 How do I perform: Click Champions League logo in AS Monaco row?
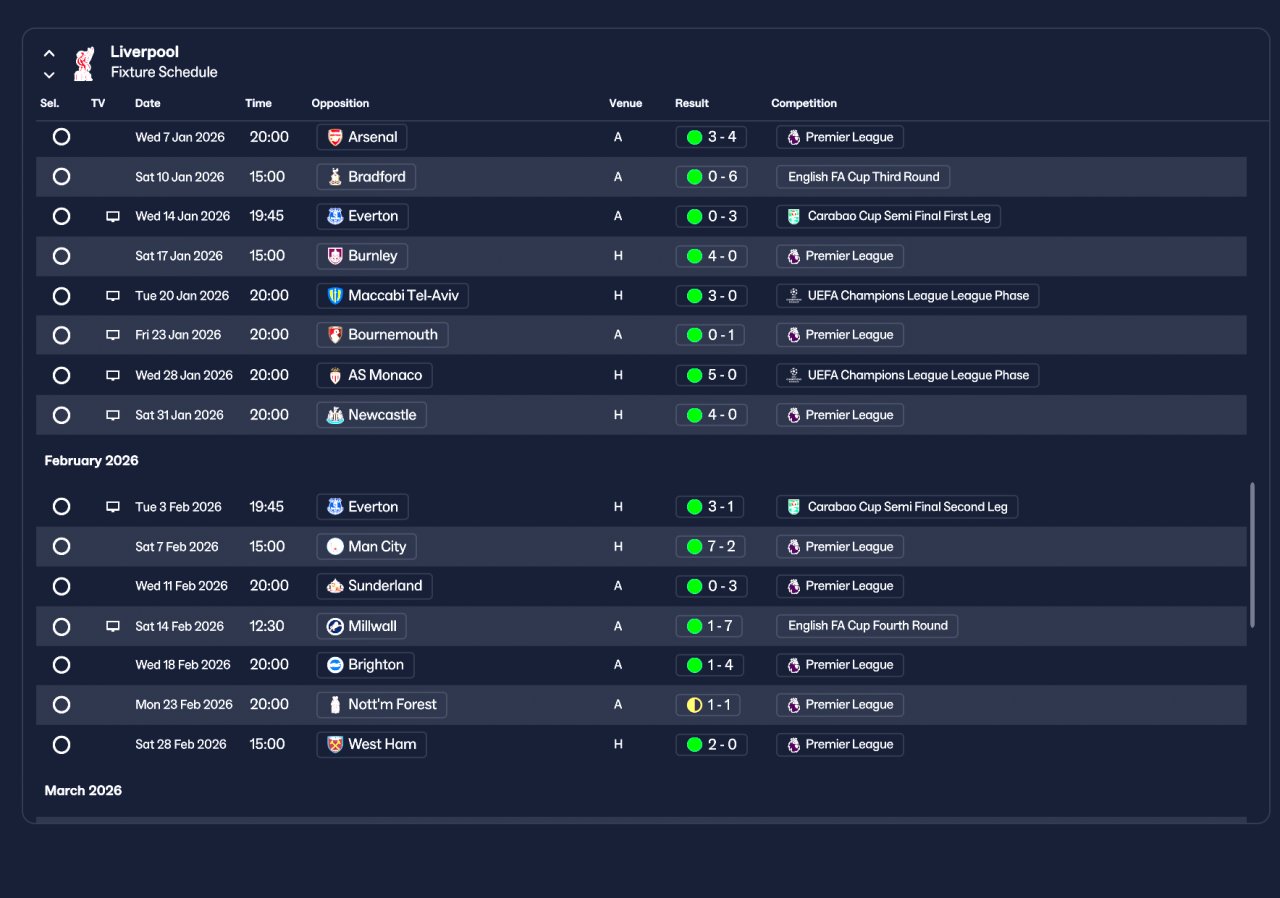click(x=794, y=375)
